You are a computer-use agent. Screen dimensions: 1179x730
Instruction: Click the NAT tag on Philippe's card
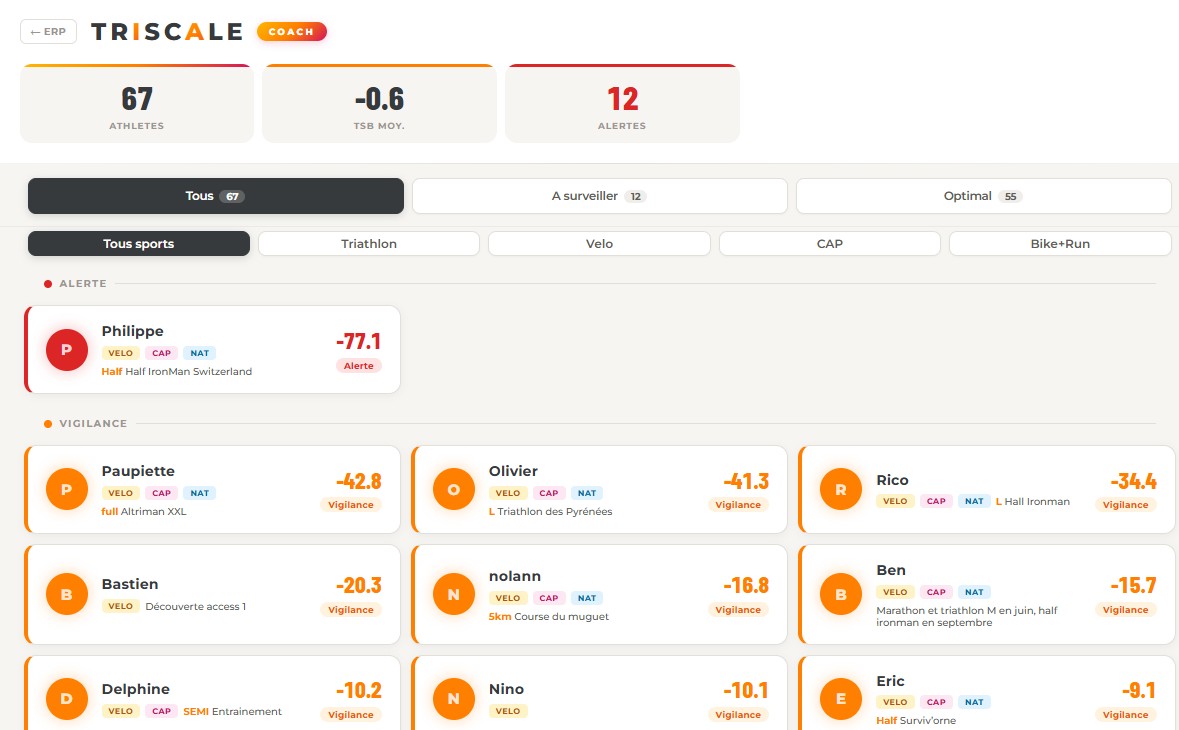pyautogui.click(x=199, y=353)
